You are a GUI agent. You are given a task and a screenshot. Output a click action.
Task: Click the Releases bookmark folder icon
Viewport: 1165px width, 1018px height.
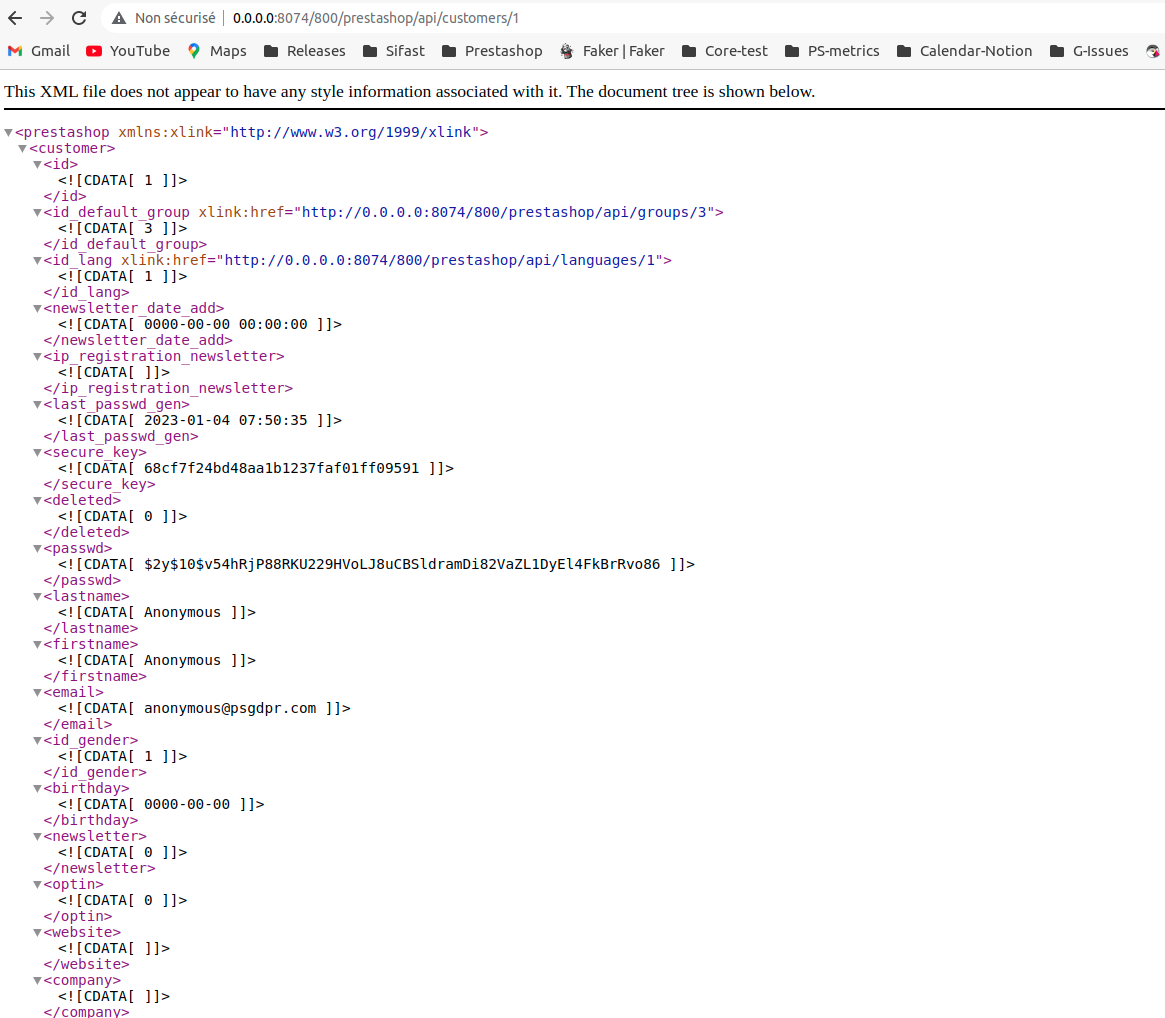point(270,50)
